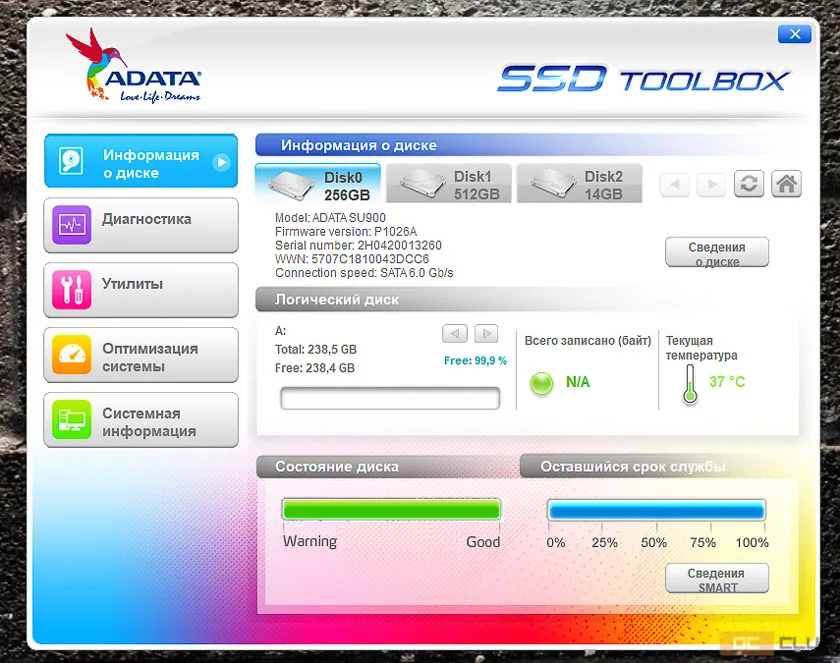
Task: Click the disk icon in Информация о диске
Action: point(71,161)
